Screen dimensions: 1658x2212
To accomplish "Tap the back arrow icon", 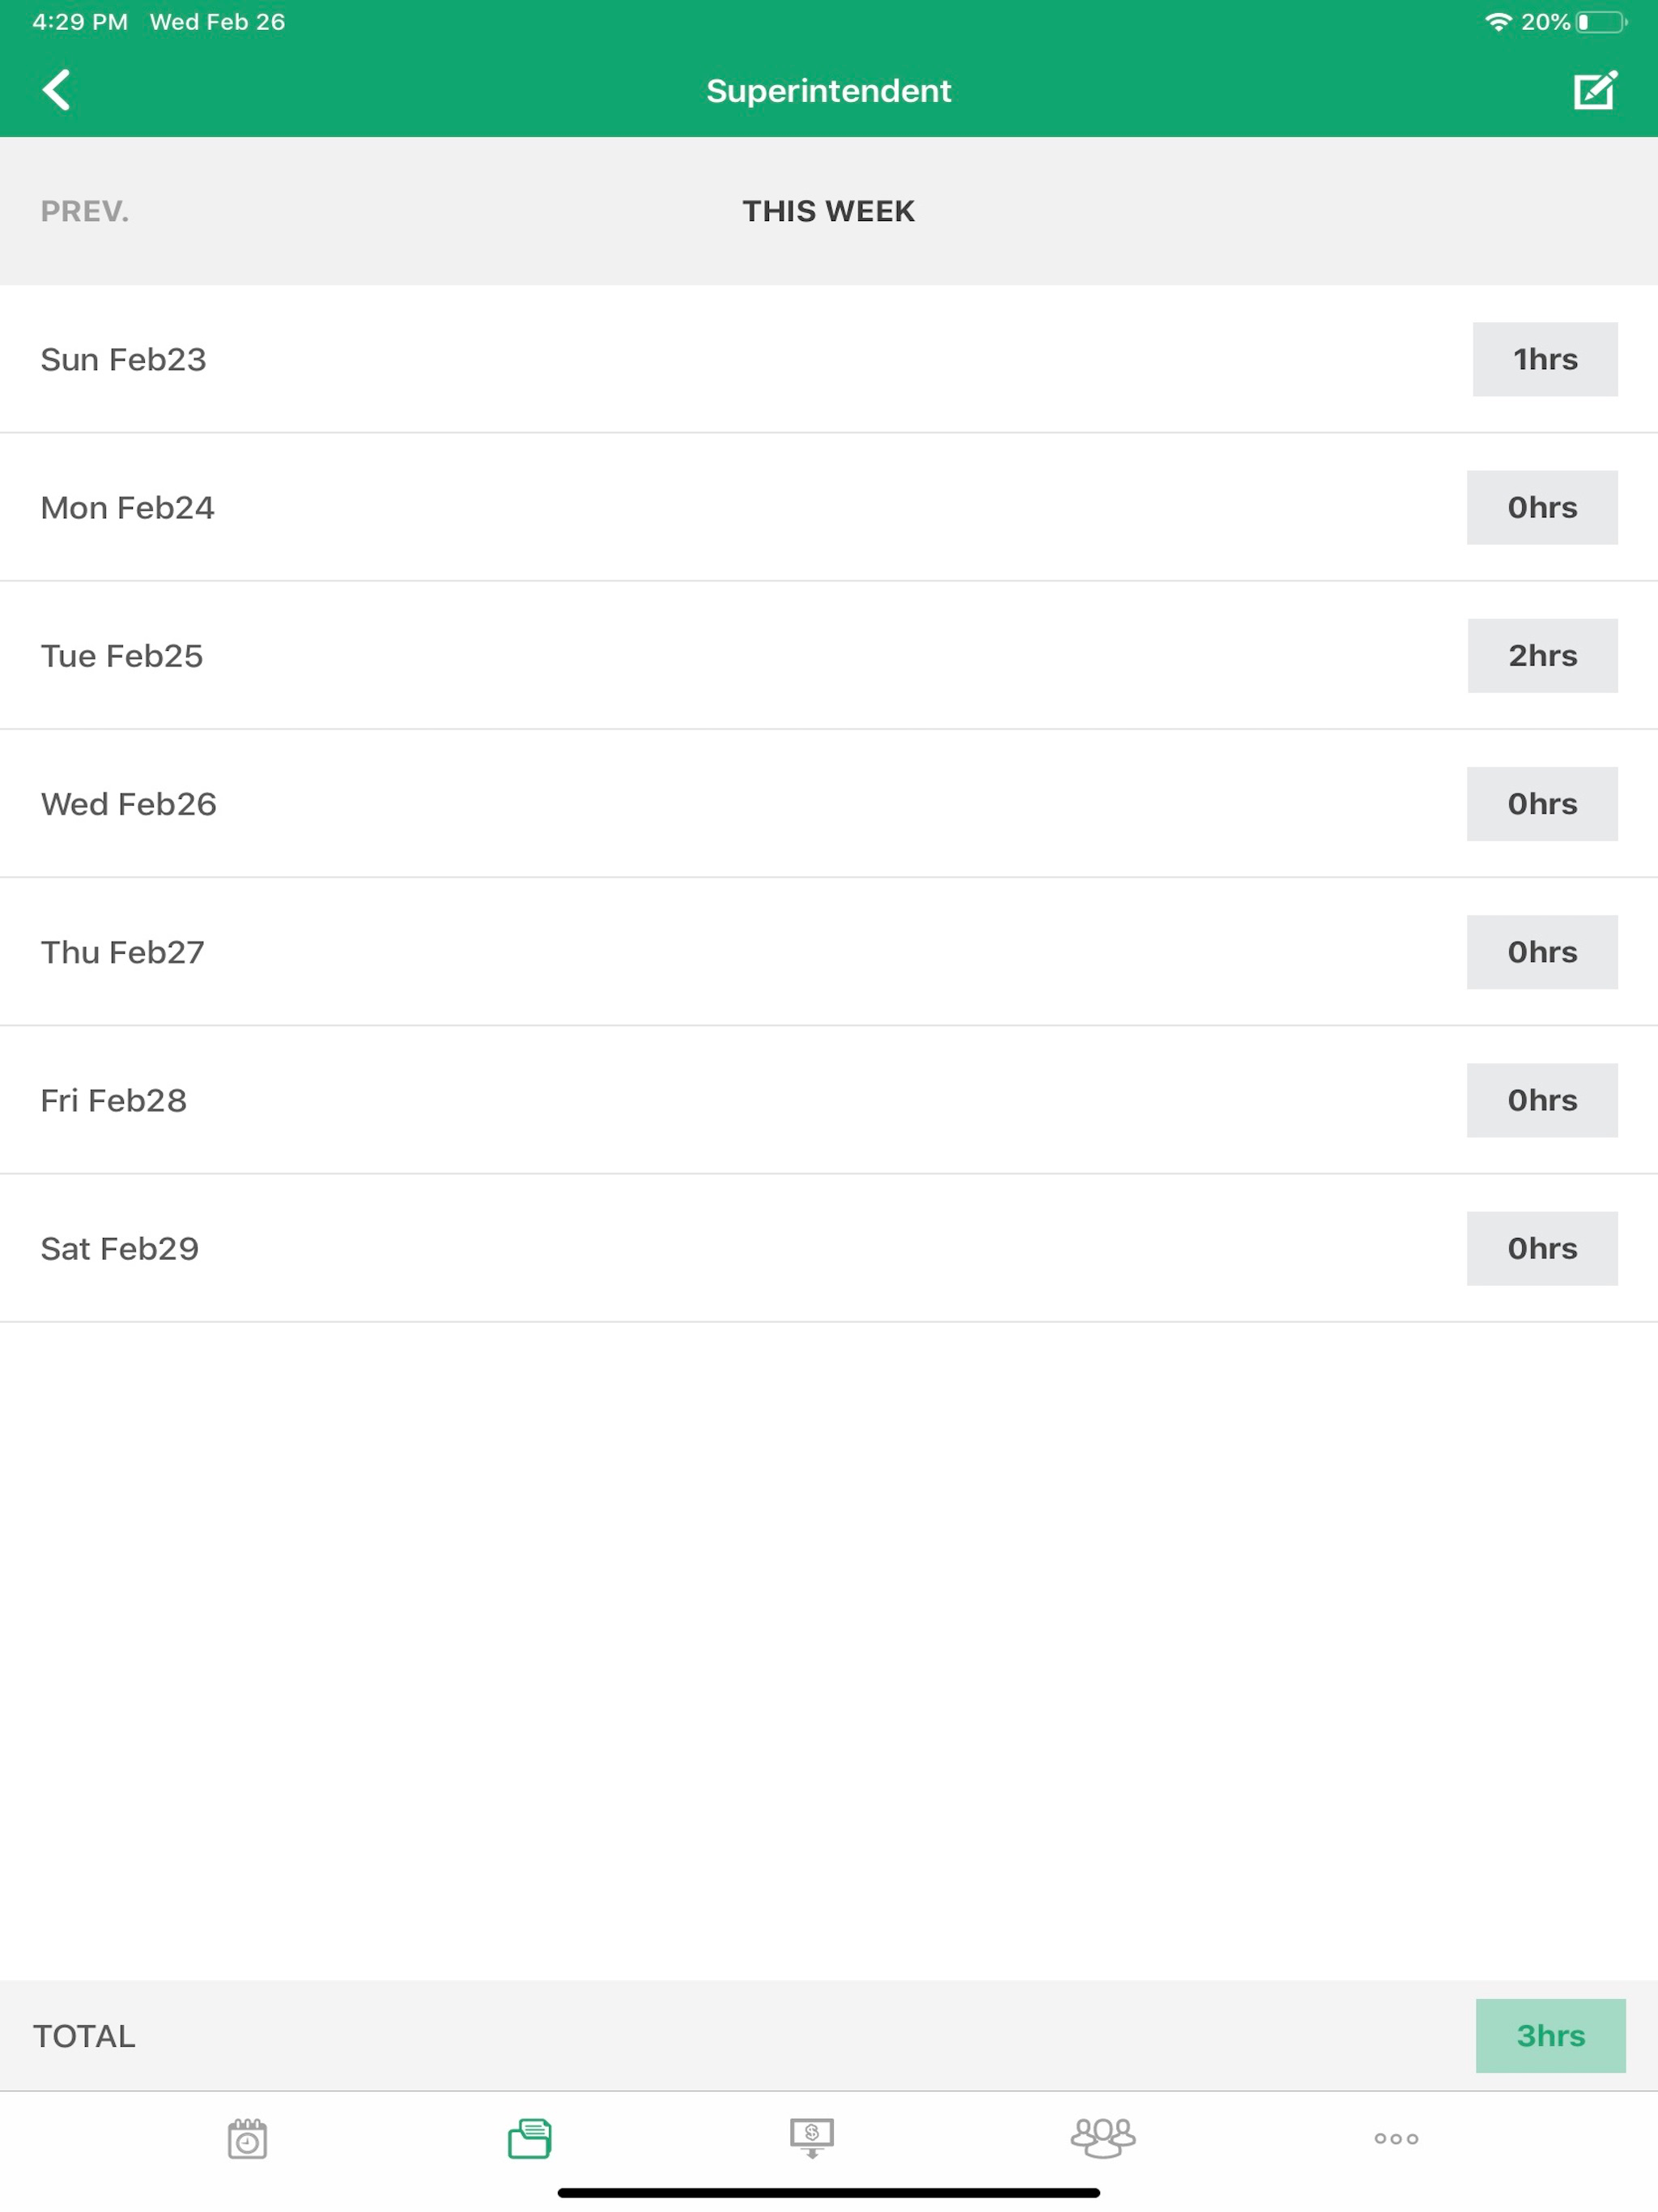I will coord(56,90).
